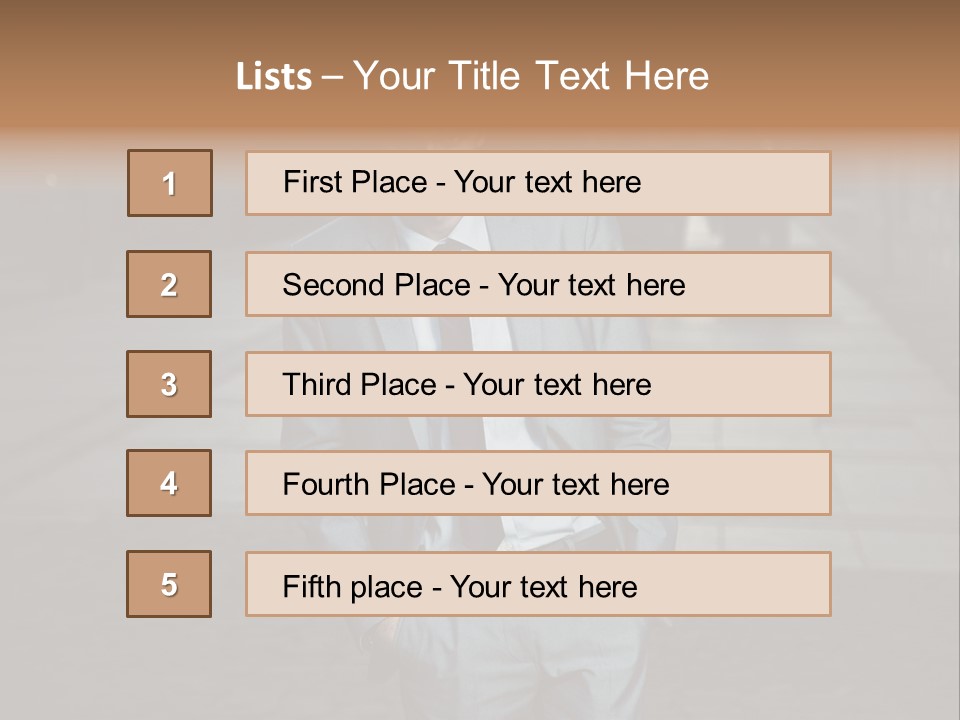Click the number 1 box

[170, 183]
